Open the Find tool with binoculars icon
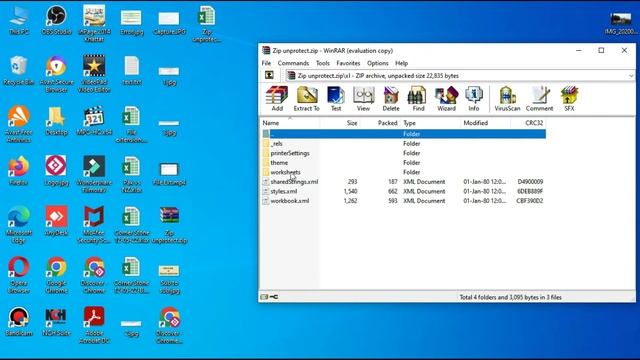The height and width of the screenshot is (360, 640). point(418,99)
